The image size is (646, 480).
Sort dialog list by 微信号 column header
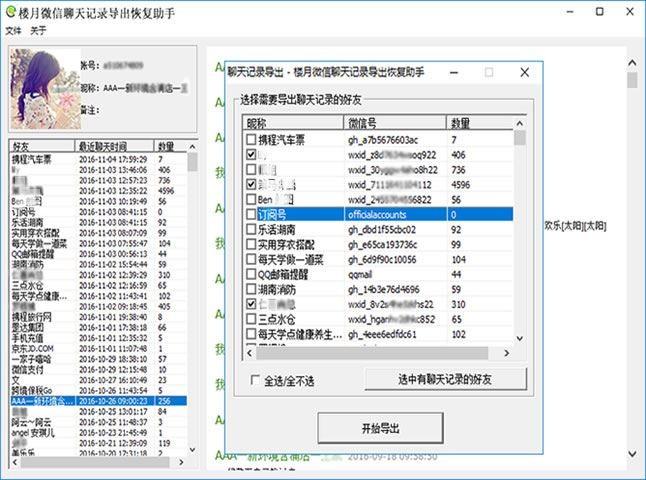point(396,123)
